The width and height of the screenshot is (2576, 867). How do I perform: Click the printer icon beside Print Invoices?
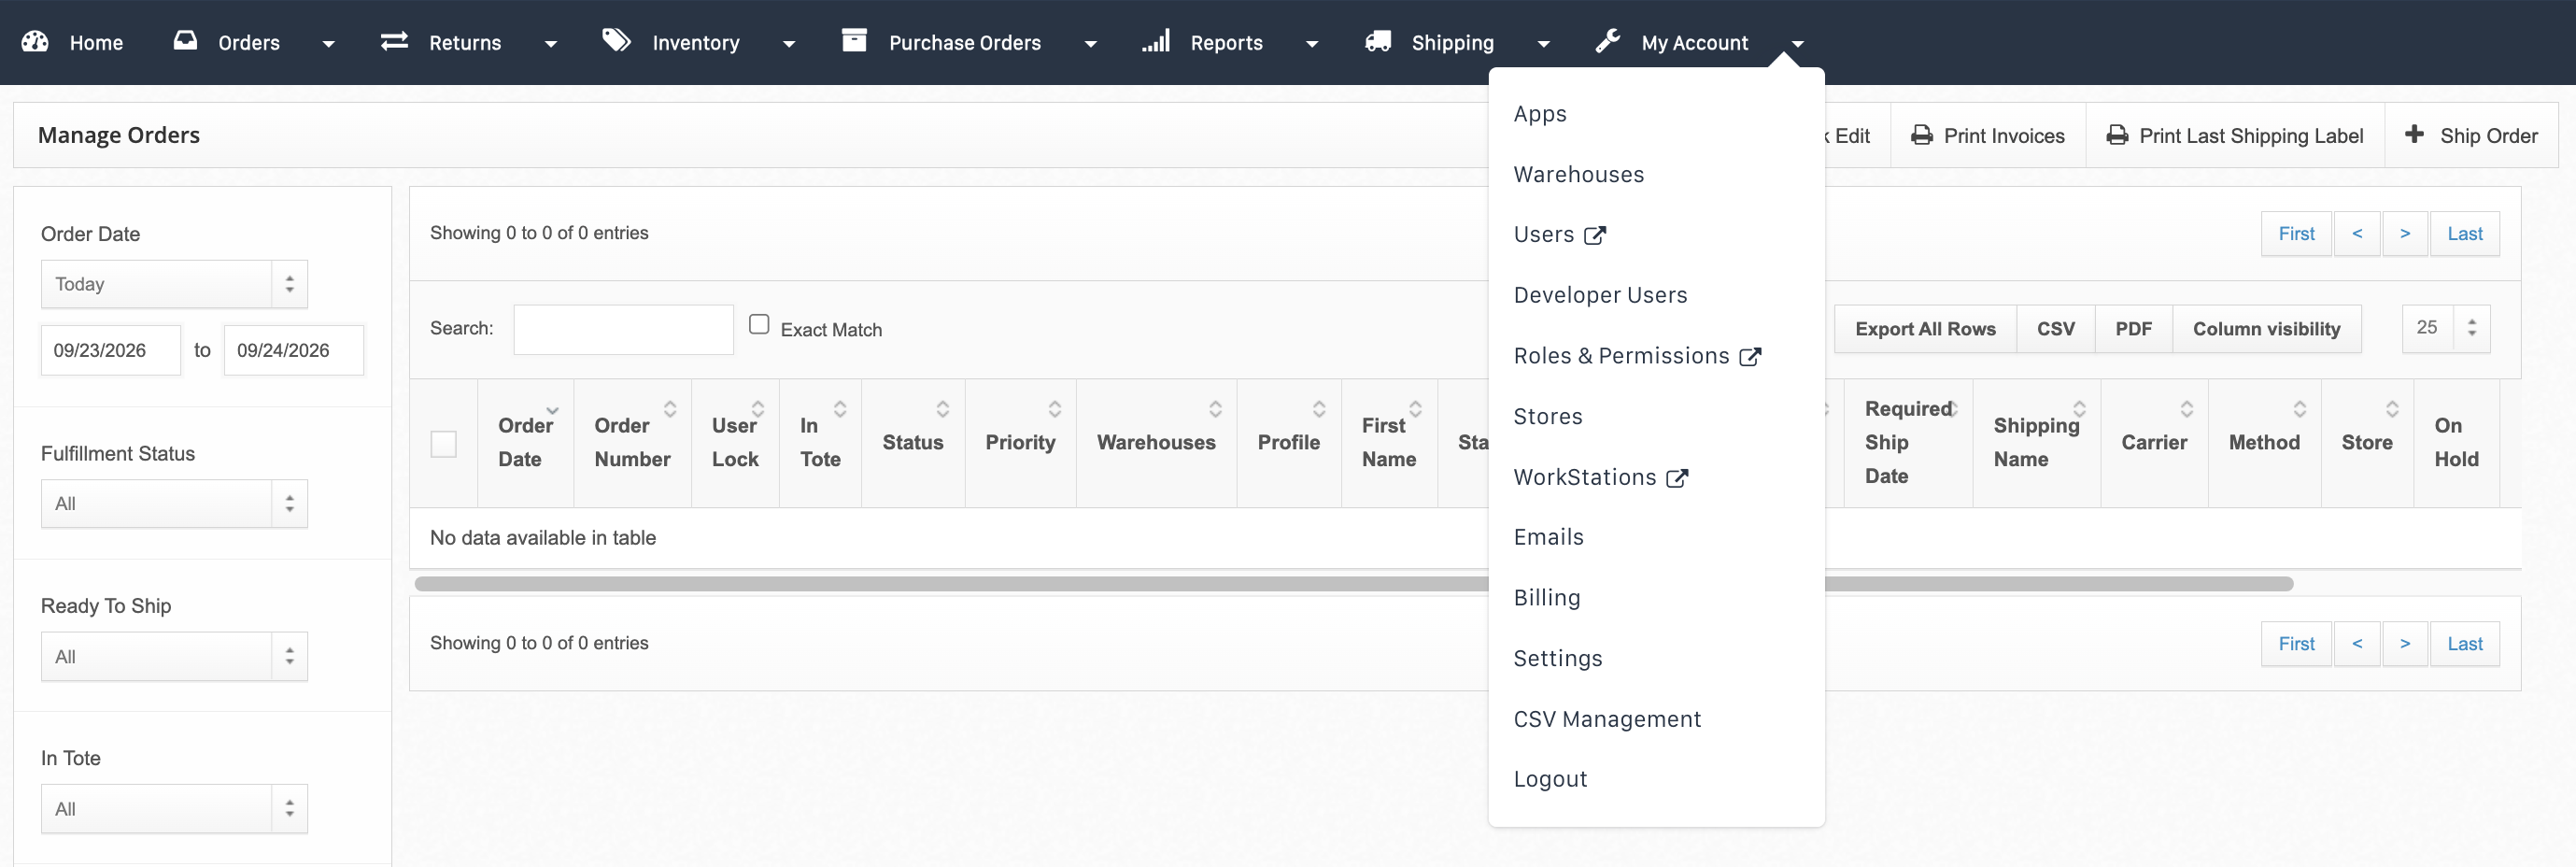1921,135
